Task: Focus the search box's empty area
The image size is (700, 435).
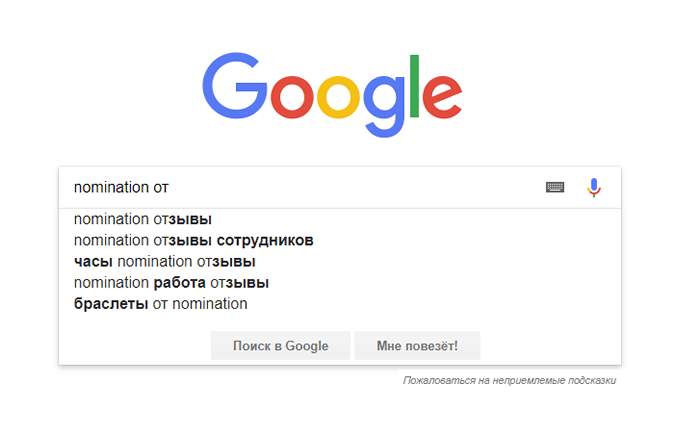Action: click(x=350, y=187)
